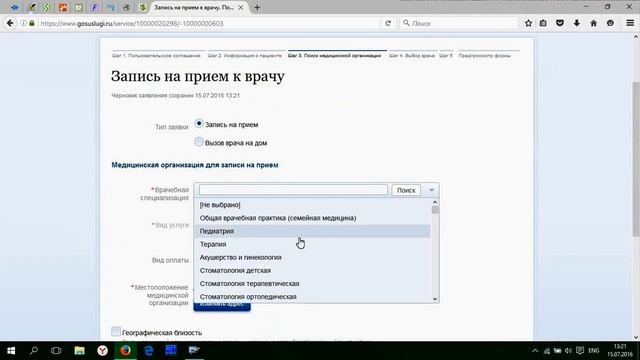Open the blue striped taskbar app

point(171,351)
